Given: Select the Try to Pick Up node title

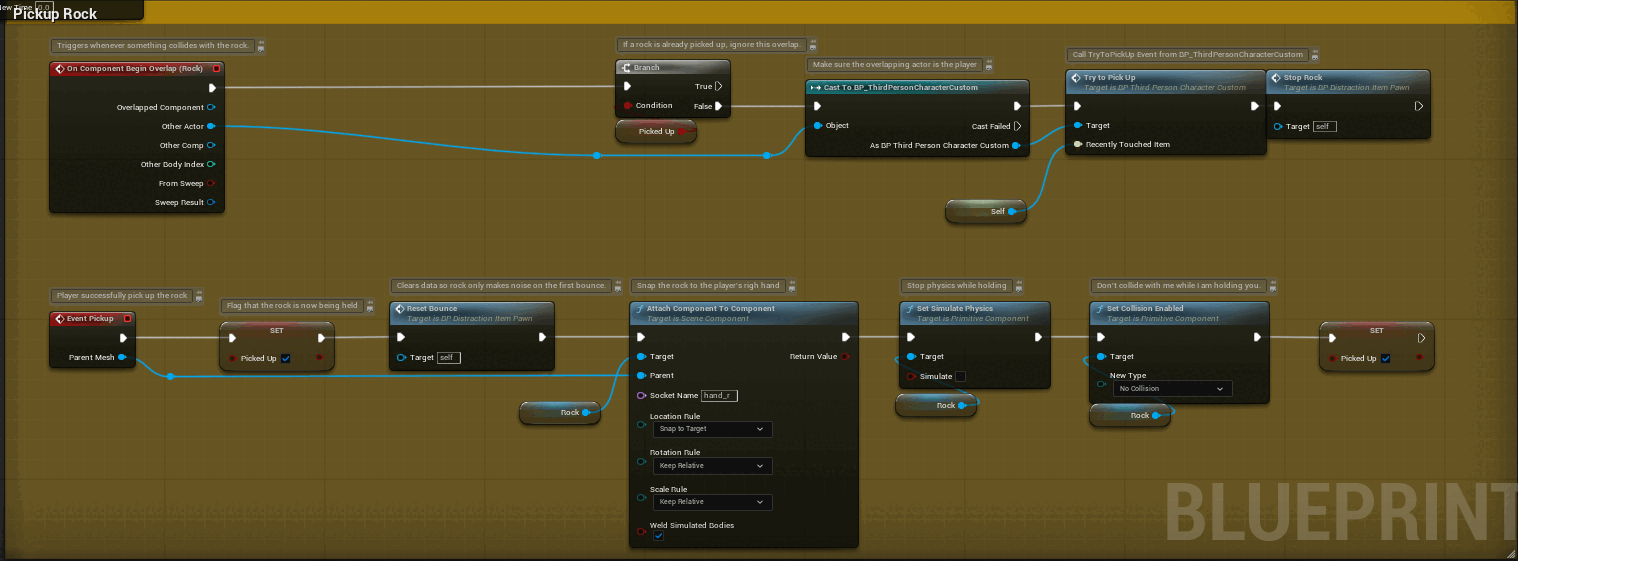Looking at the screenshot, I should coord(1109,77).
